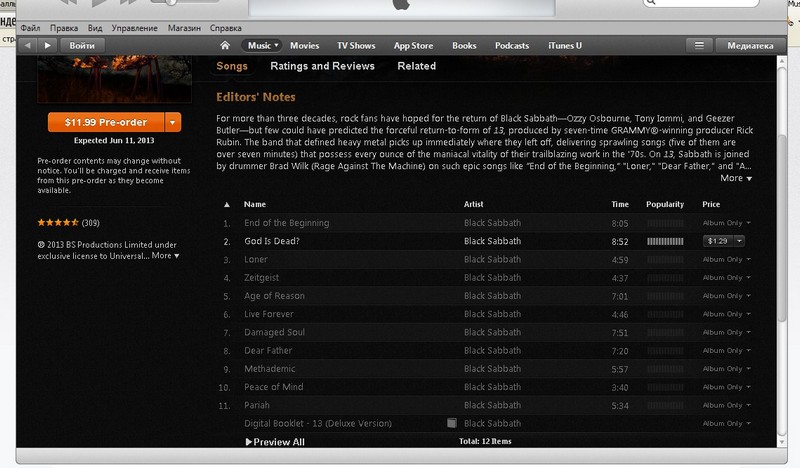Click the scrollbar down arrow
The height and width of the screenshot is (468, 800).
pos(782,442)
